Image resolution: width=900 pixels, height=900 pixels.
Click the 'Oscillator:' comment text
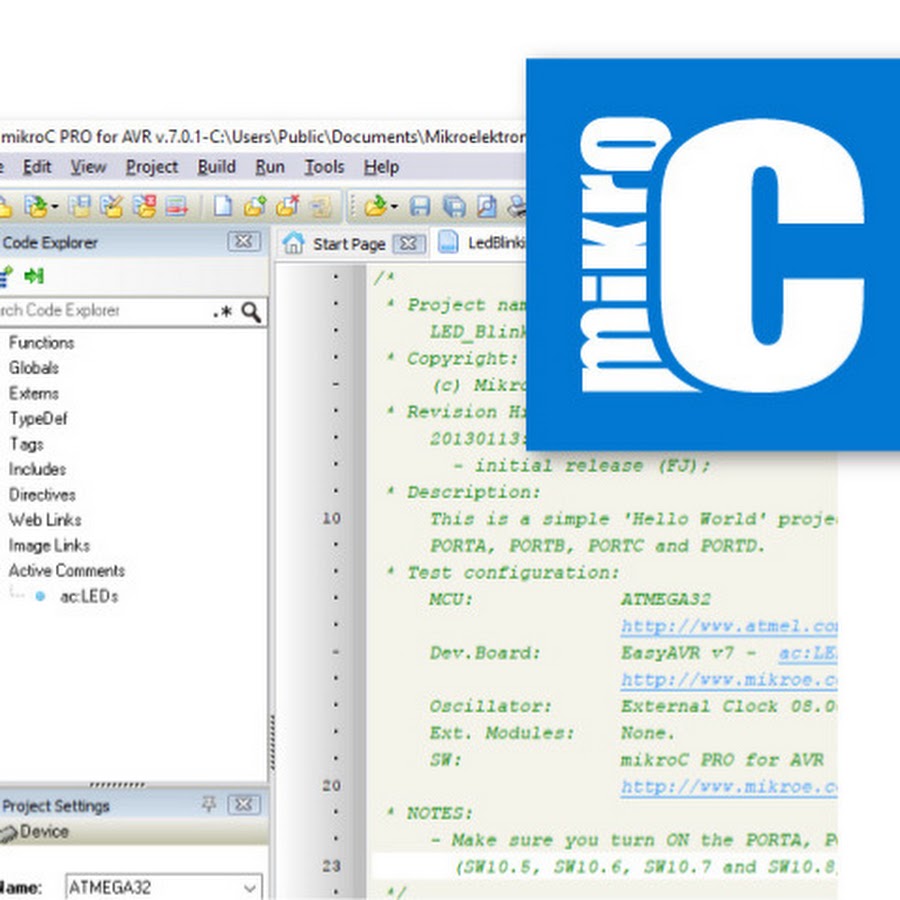[x=491, y=707]
